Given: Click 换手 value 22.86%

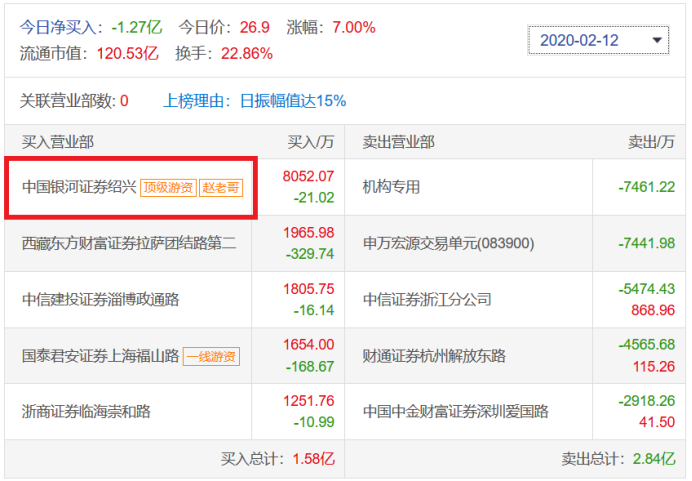Looking at the screenshot, I should point(247,53).
